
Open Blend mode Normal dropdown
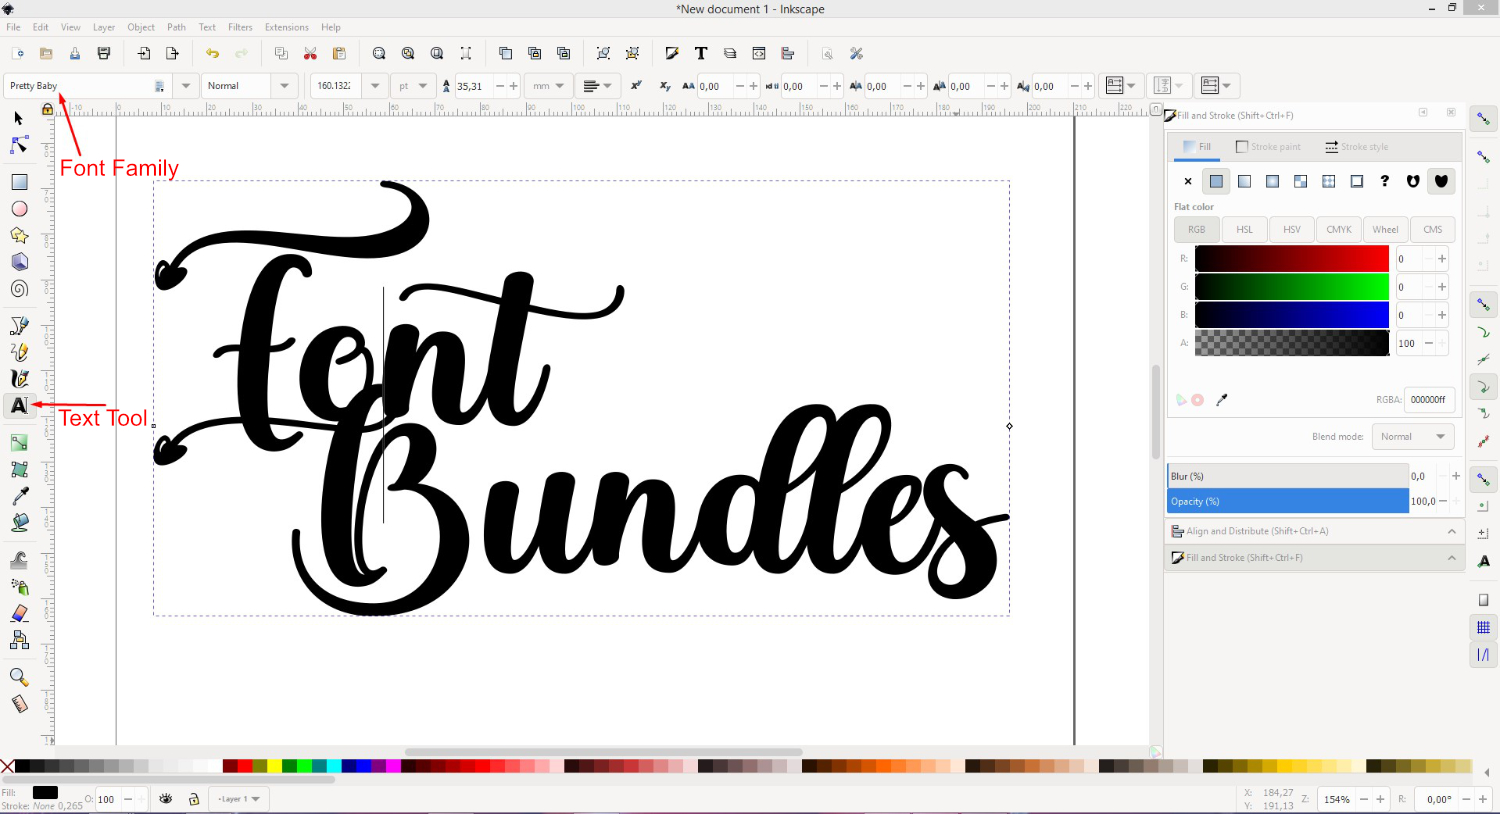(1413, 437)
